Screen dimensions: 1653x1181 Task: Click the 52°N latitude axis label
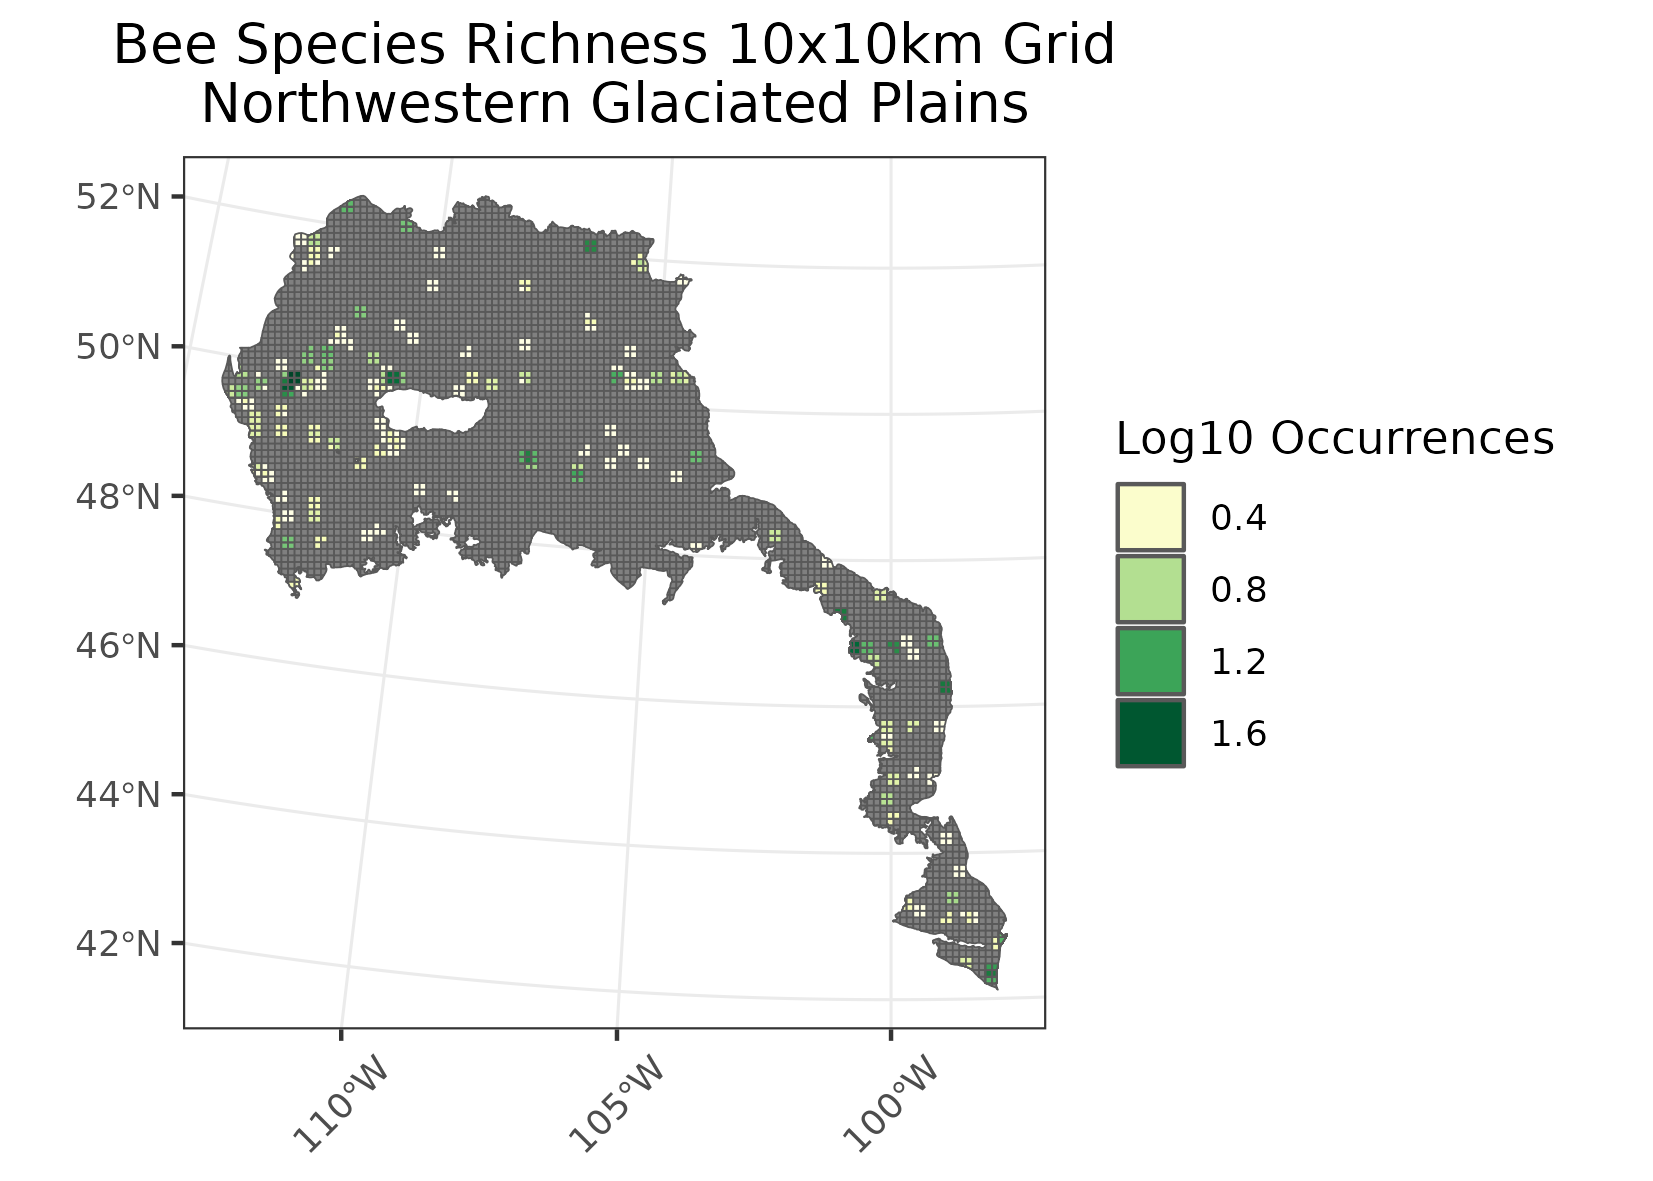point(118,197)
